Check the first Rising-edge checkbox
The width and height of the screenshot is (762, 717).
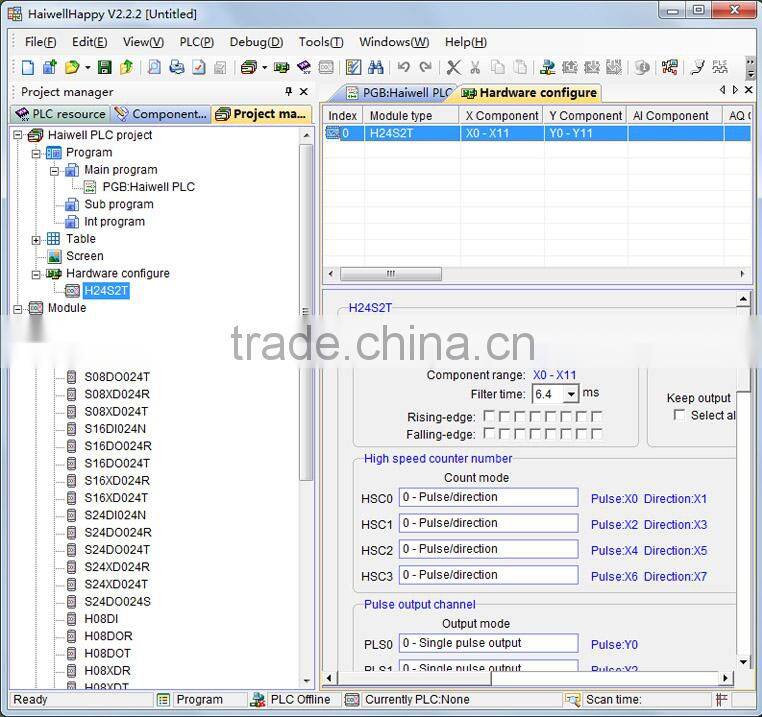tap(490, 416)
